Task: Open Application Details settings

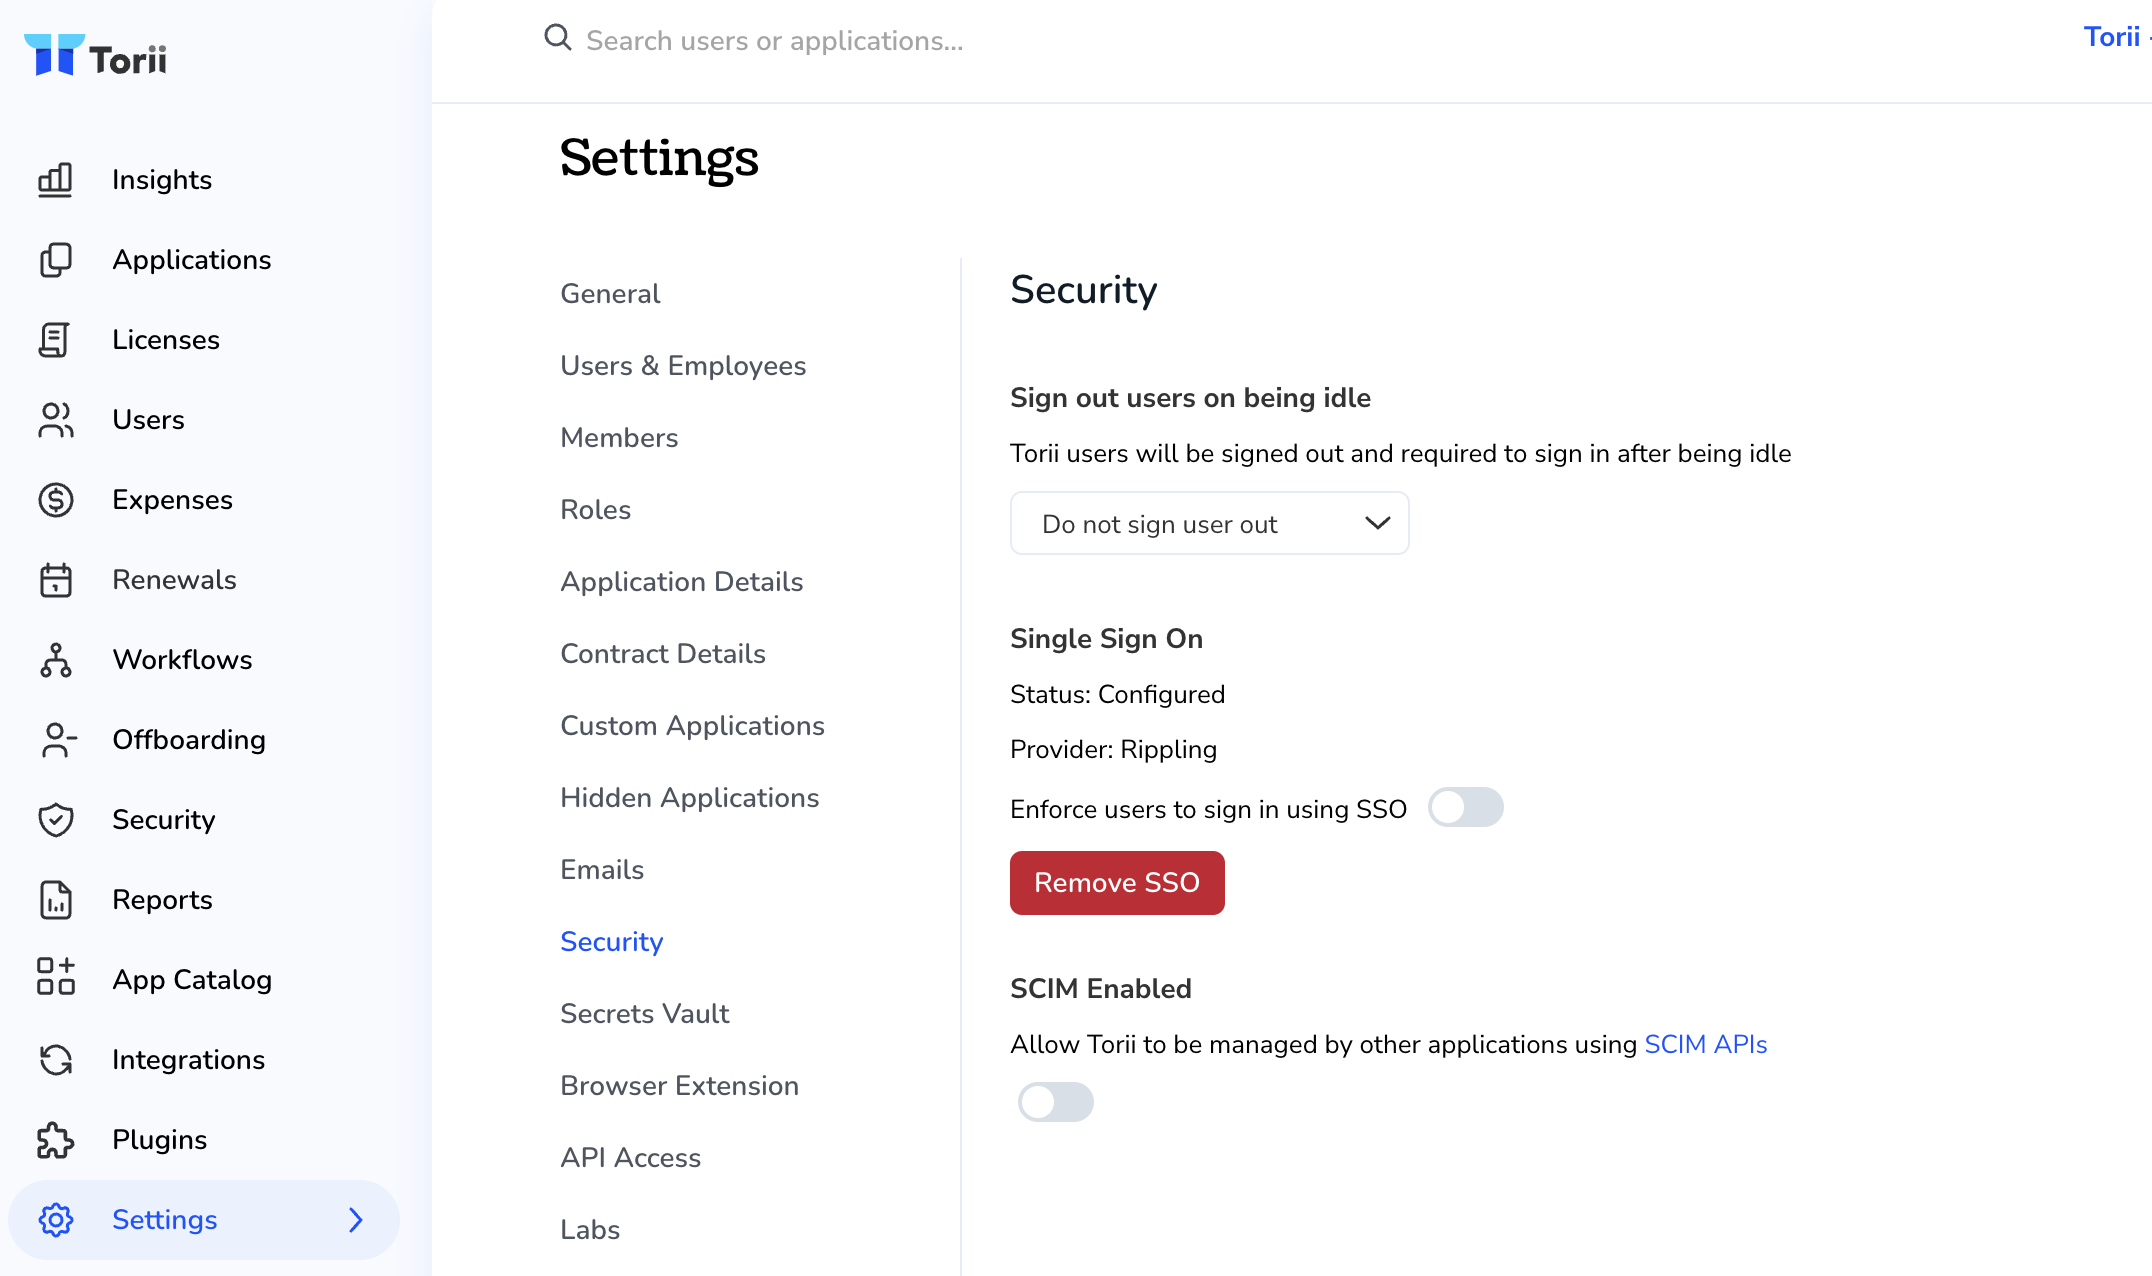Action: tap(681, 581)
